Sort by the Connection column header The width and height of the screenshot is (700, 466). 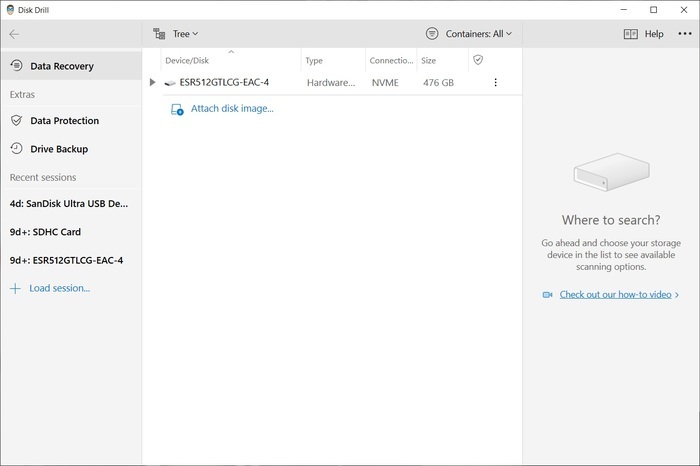tap(391, 60)
